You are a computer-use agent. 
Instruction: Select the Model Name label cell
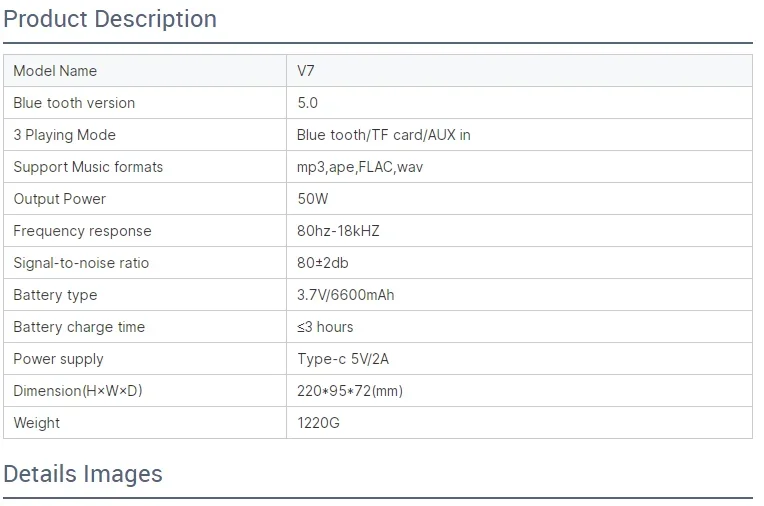coord(55,71)
